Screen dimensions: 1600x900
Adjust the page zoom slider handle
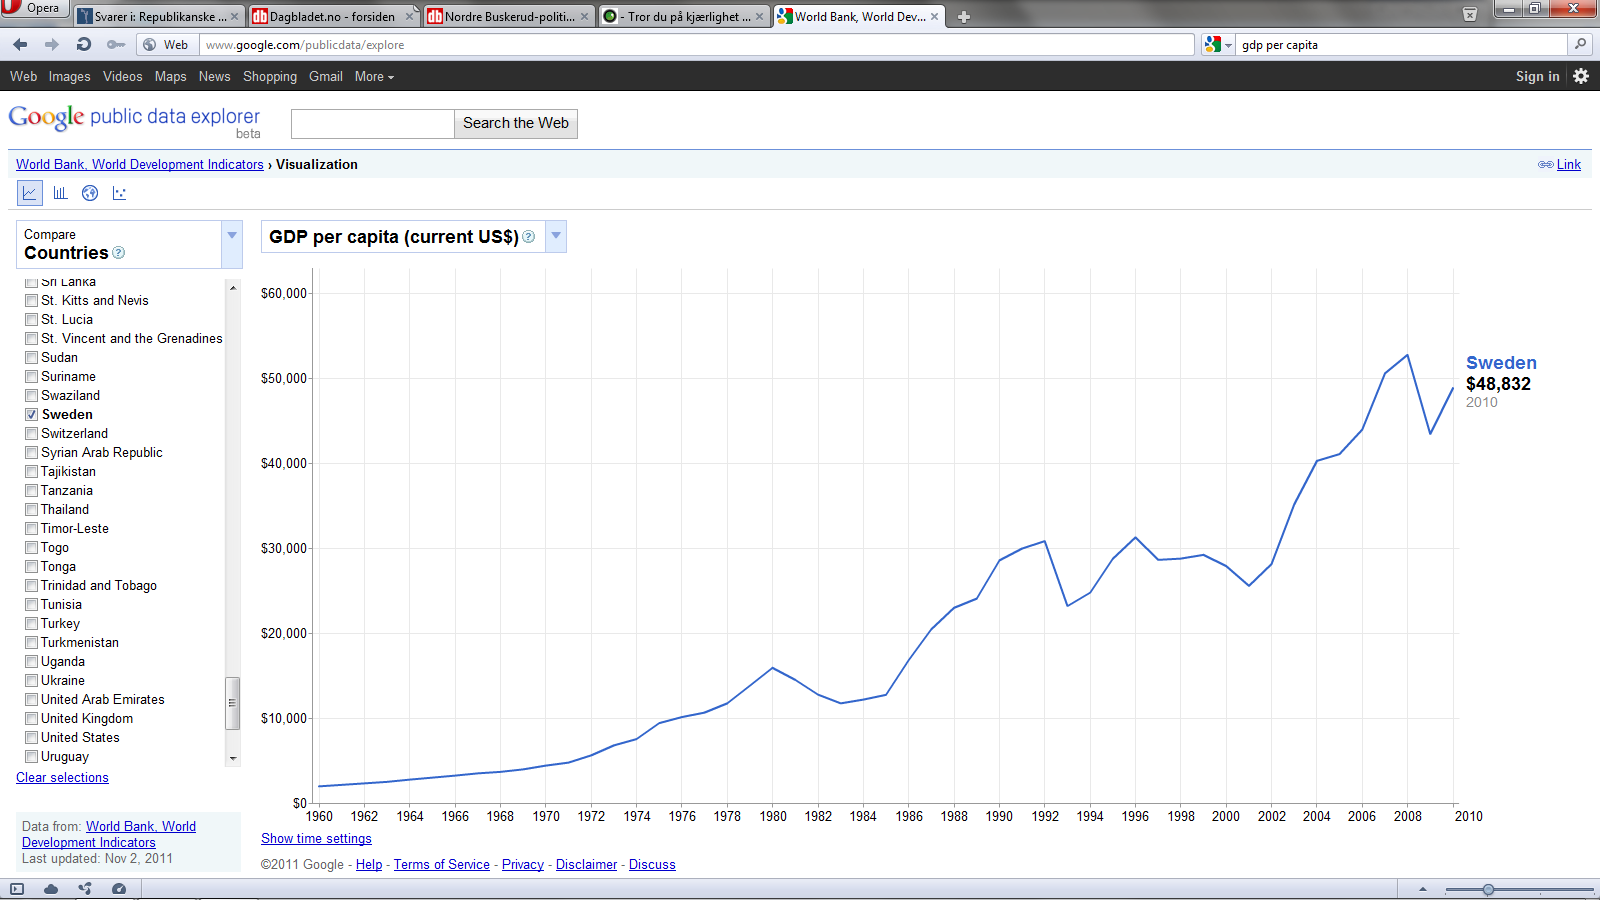pyautogui.click(x=1488, y=889)
